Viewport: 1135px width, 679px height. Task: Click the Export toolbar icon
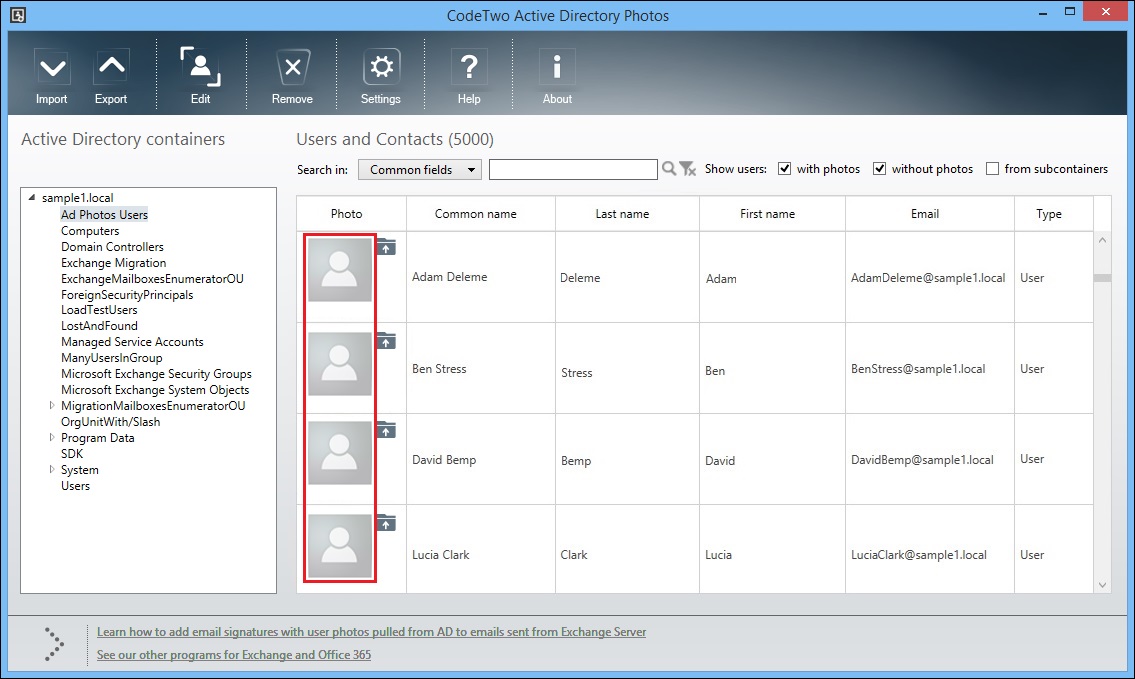pyautogui.click(x=111, y=75)
